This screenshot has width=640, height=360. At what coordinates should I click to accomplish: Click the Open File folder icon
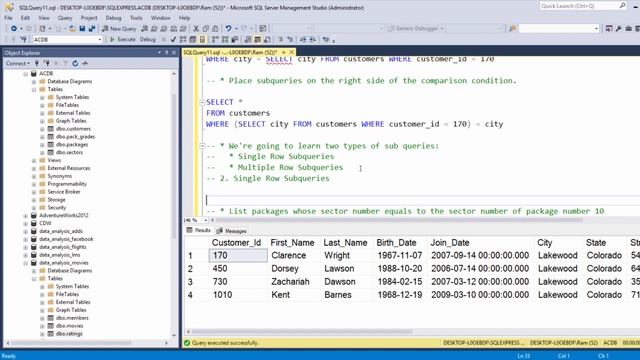[x=72, y=29]
